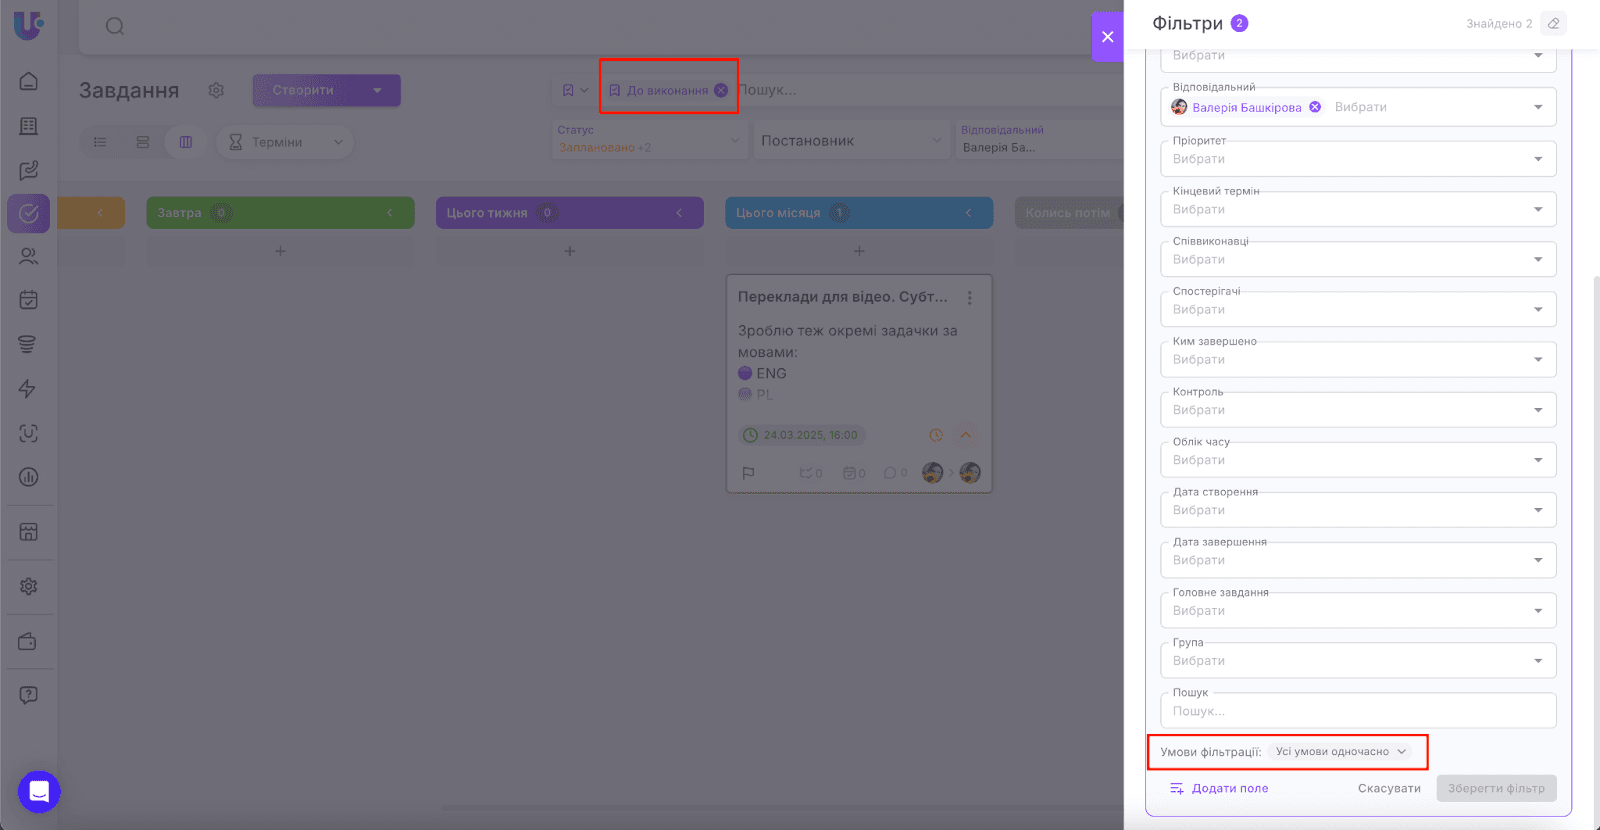Open the Відповідальний dropdown in filter panel
This screenshot has height=830, width=1600.
coord(1358,106)
